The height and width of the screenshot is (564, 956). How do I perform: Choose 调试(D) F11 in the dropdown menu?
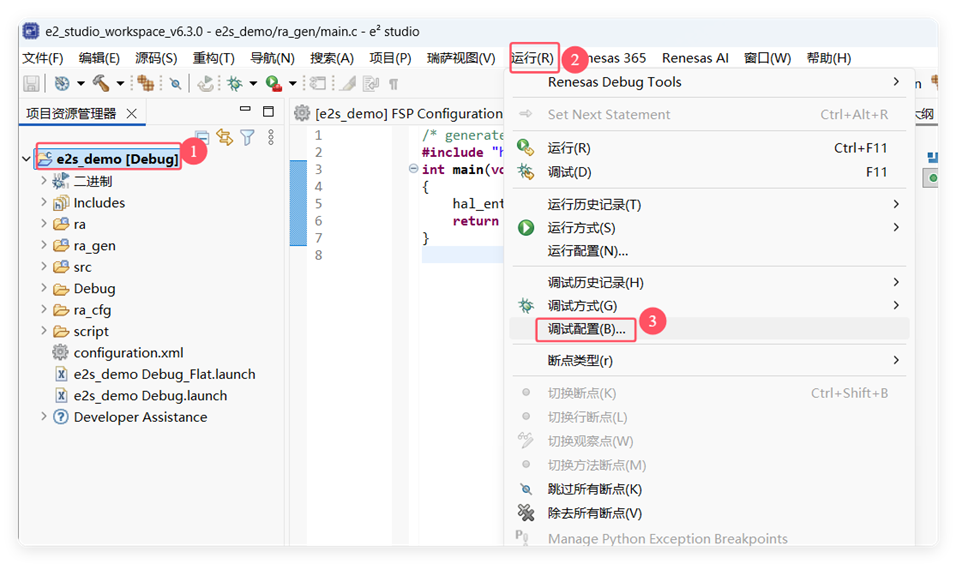(709, 172)
